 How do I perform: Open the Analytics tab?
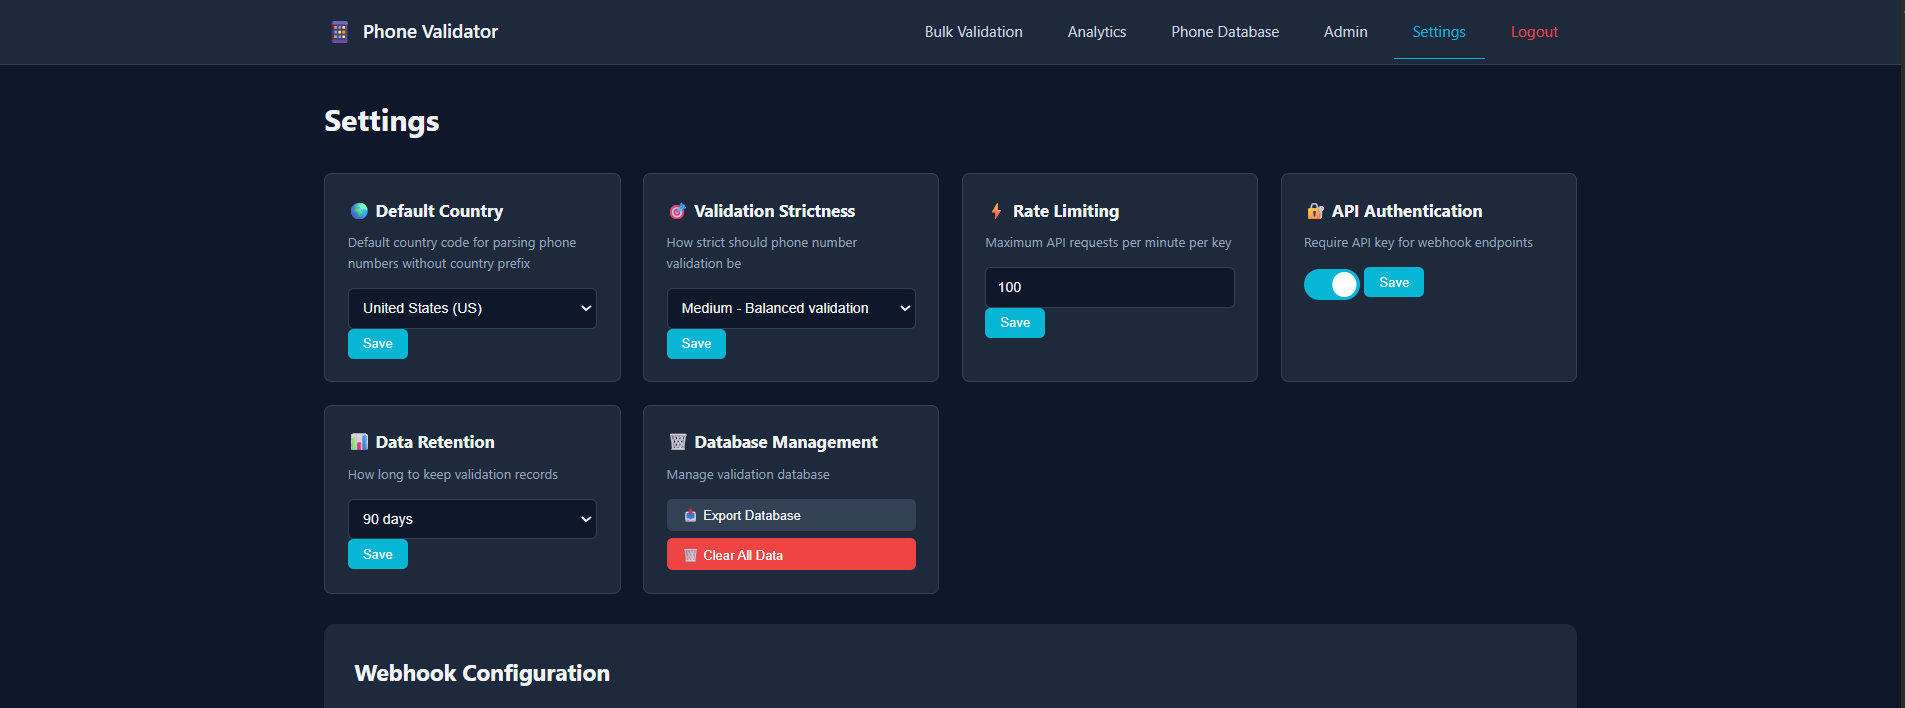click(x=1096, y=32)
